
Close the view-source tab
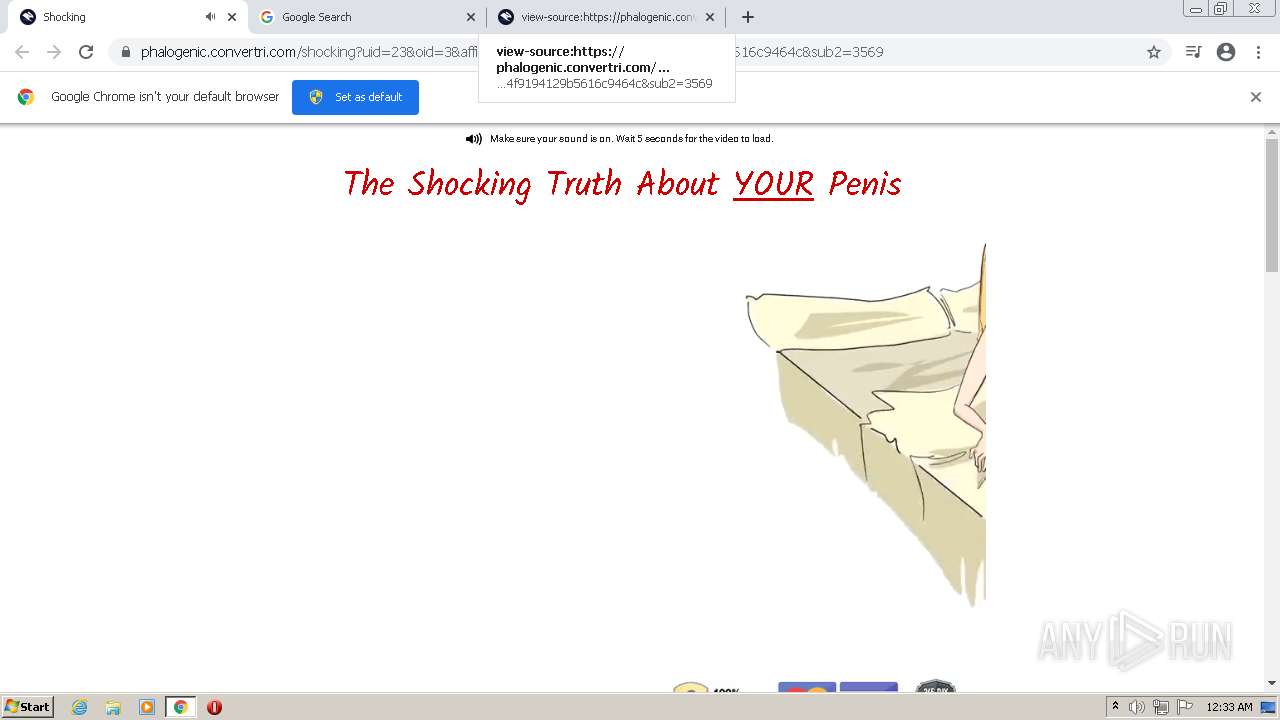point(710,17)
